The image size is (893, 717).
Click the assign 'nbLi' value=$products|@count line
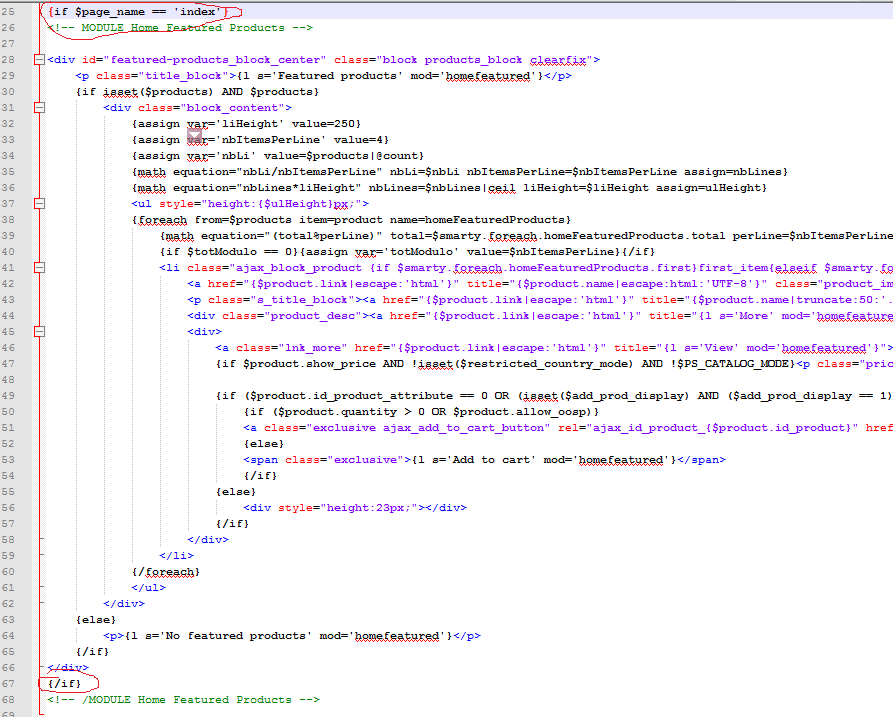pyautogui.click(x=278, y=155)
